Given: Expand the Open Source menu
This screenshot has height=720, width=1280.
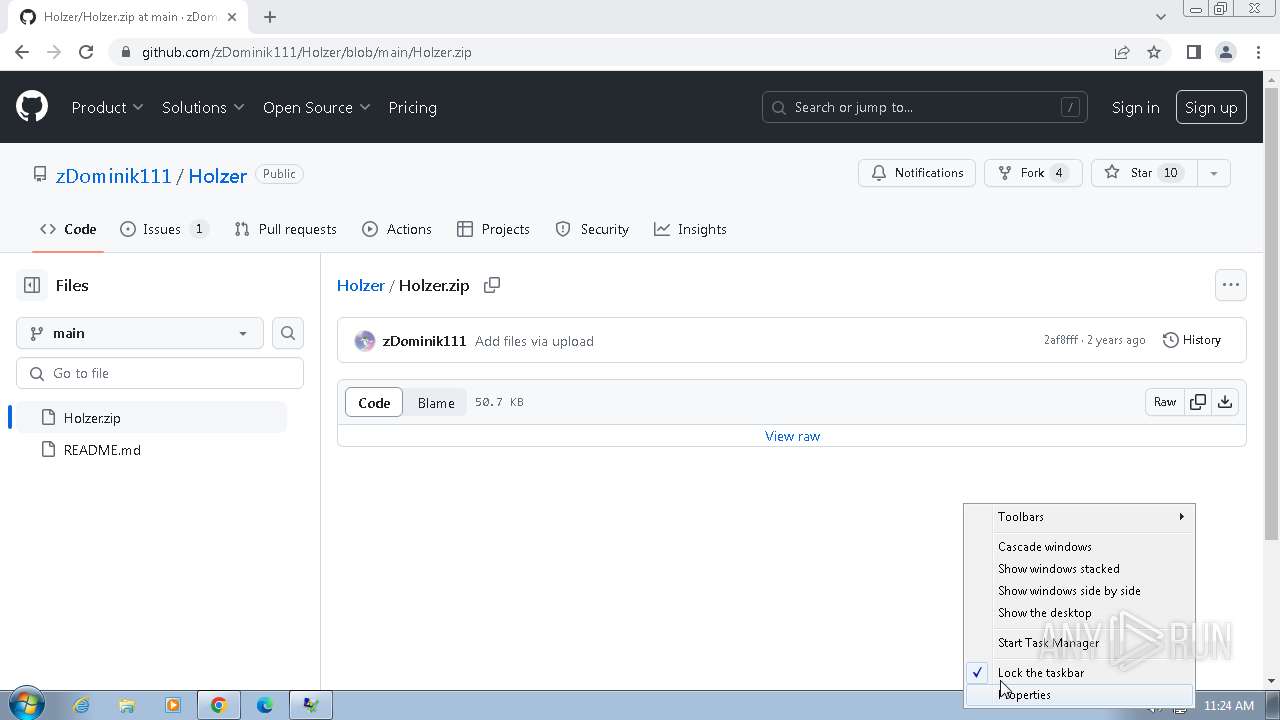Looking at the screenshot, I should click(x=316, y=107).
